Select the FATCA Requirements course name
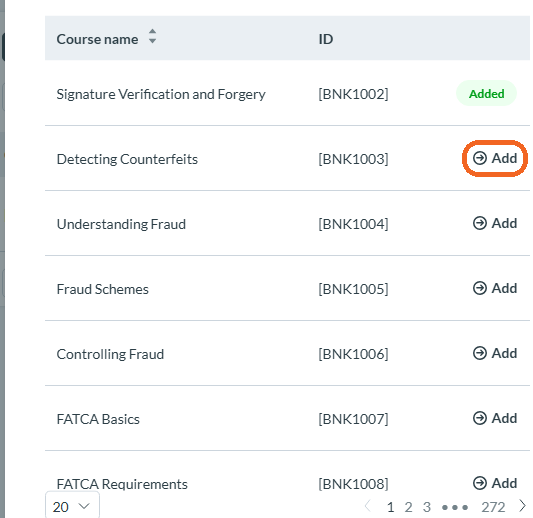533x518 pixels. [x=122, y=484]
